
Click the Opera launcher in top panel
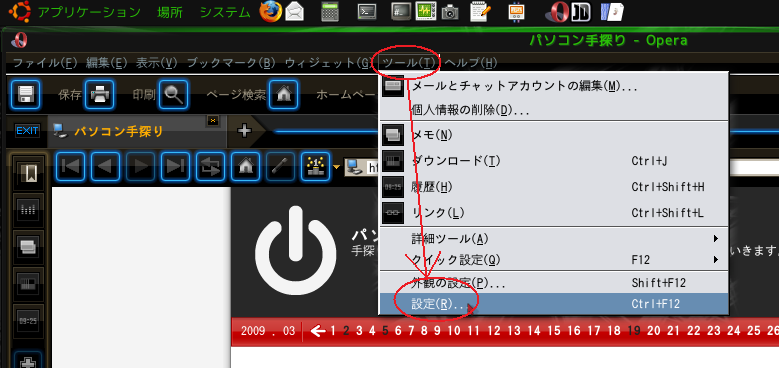[x=556, y=12]
